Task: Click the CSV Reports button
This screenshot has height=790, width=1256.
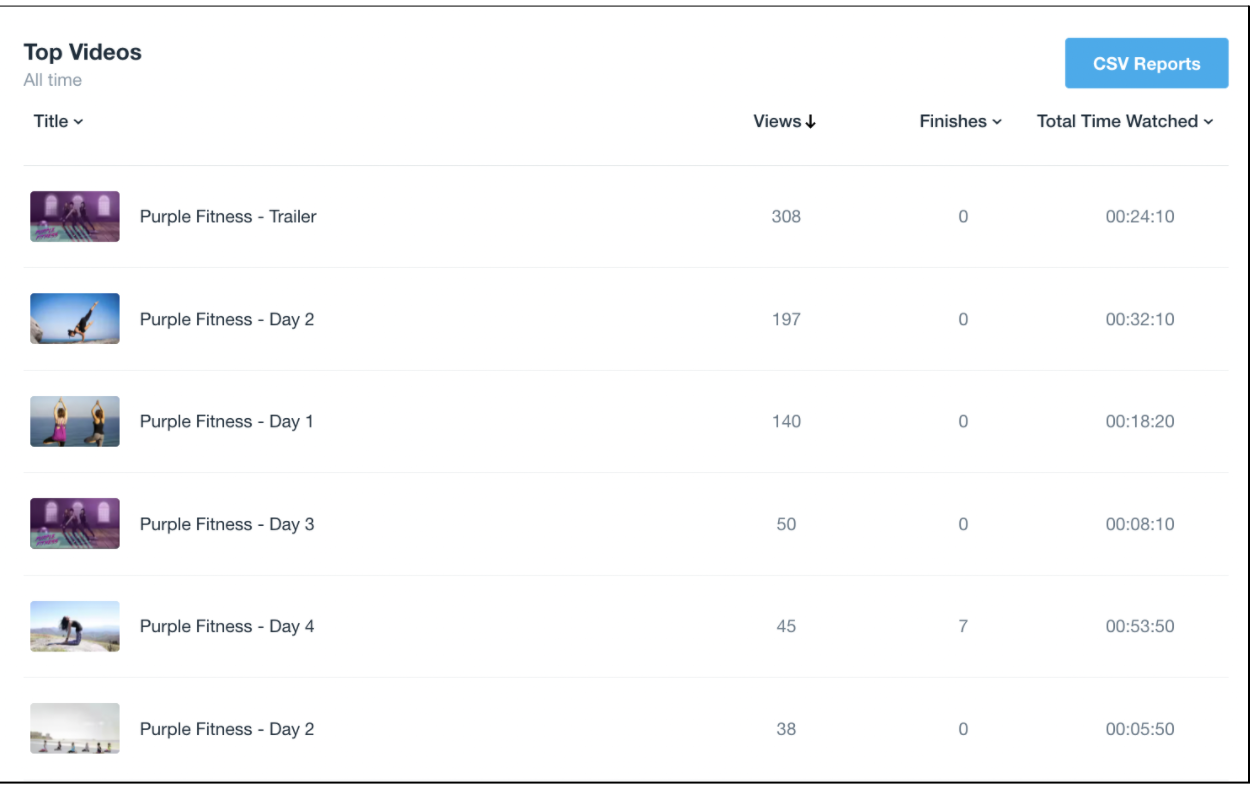Action: 1146,64
